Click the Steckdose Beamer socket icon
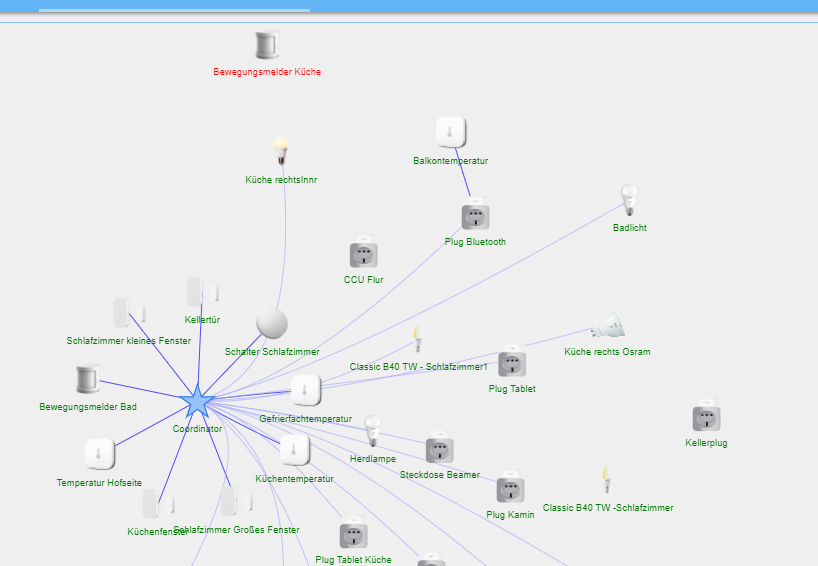This screenshot has width=818, height=566. tap(439, 447)
